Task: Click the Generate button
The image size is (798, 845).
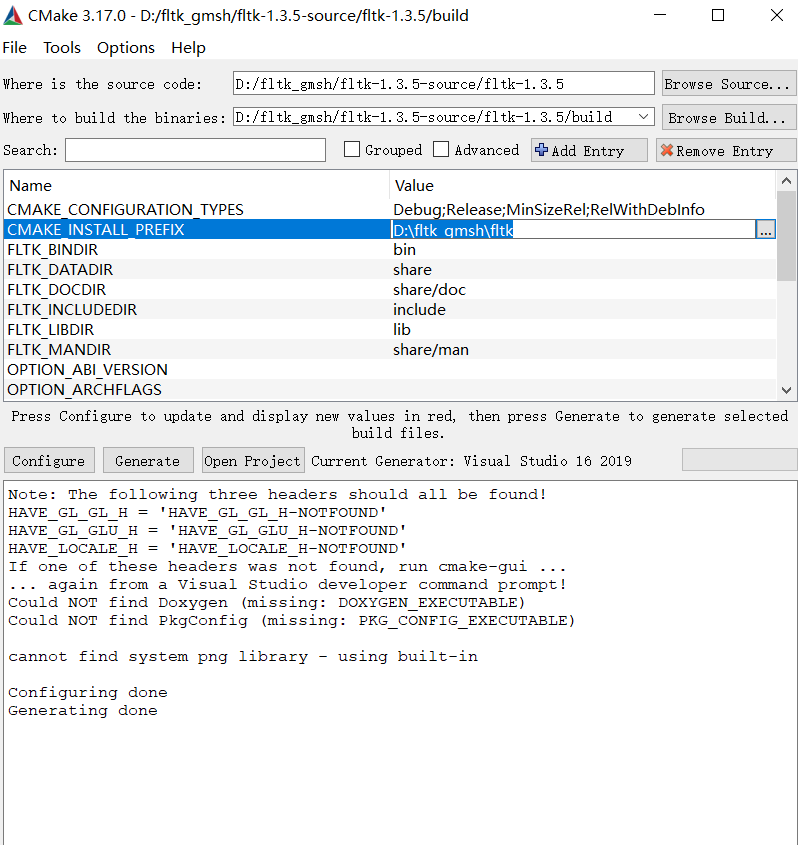Action: [x=148, y=461]
